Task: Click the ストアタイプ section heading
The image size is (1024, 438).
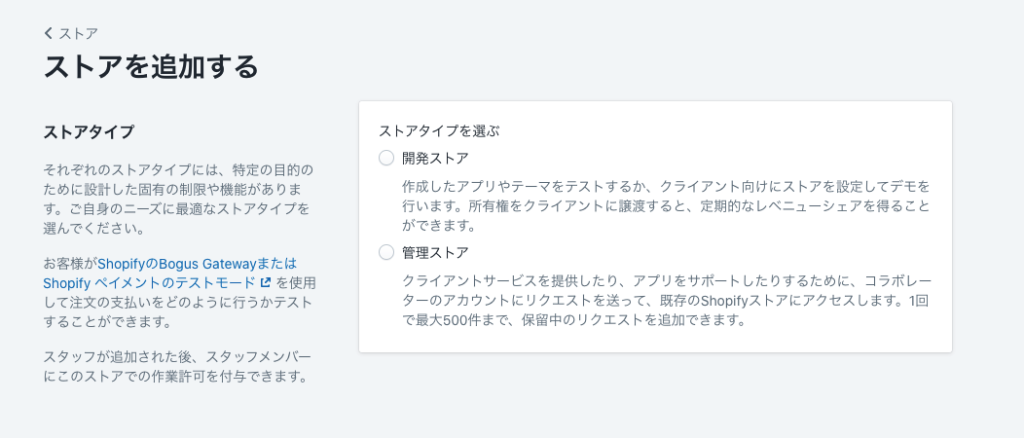Action: [89, 132]
